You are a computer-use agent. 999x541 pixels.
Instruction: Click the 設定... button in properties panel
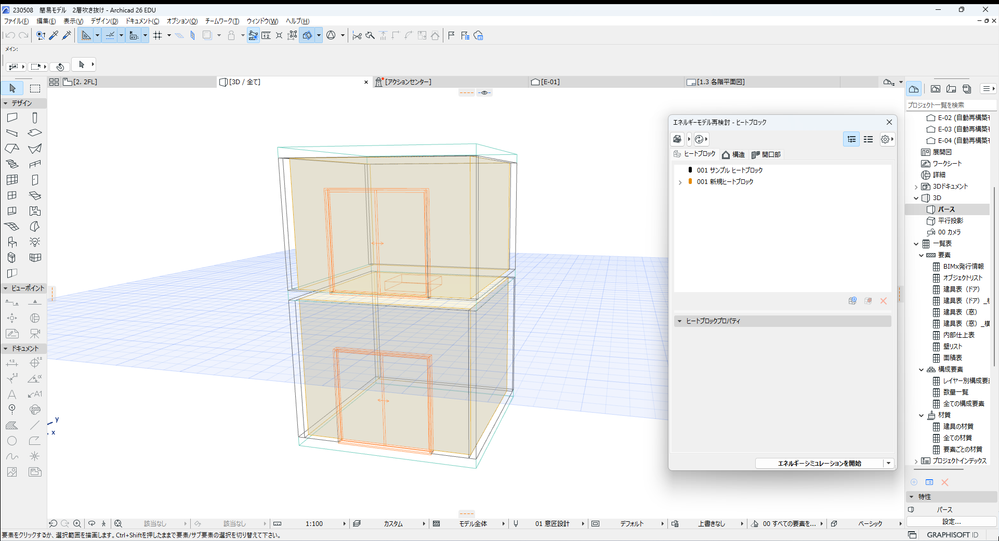pos(950,521)
